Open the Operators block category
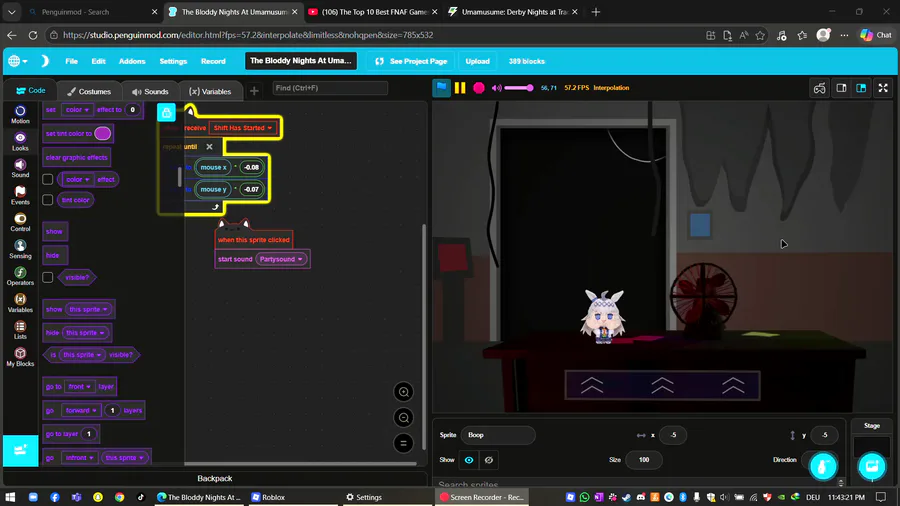Viewport: 900px width, 506px height. [x=20, y=276]
